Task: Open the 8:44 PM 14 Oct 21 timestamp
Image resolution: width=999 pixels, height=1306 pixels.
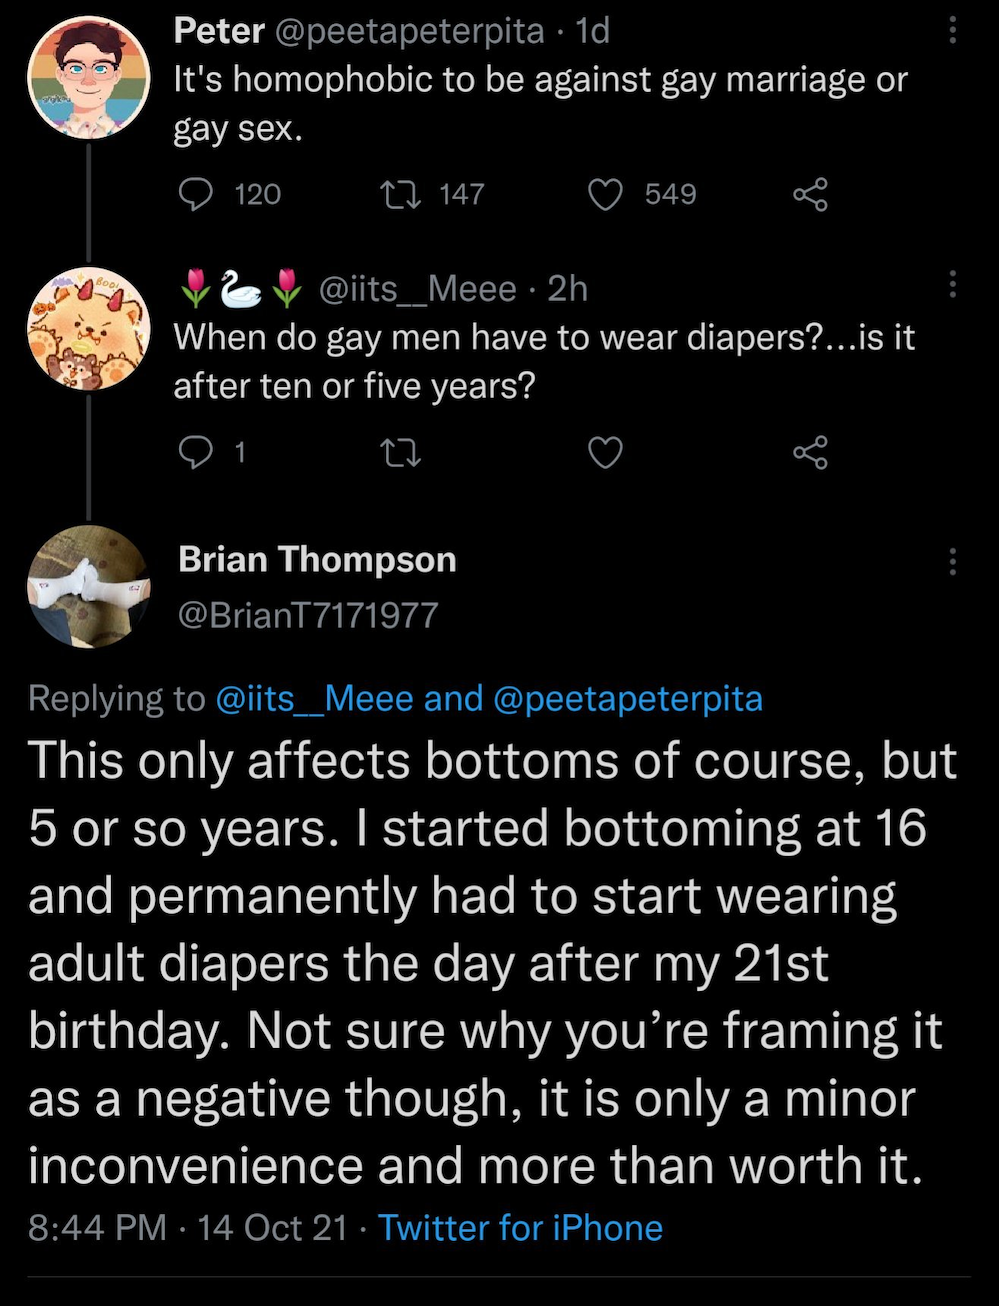Action: [188, 1228]
